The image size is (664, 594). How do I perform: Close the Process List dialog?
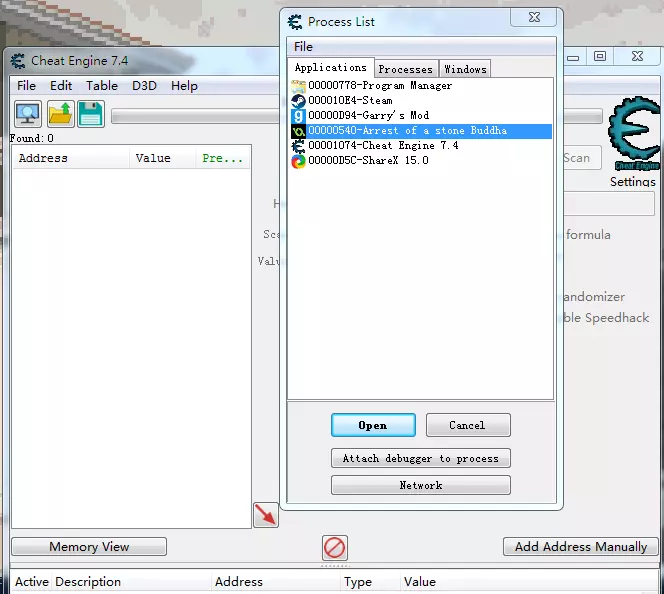(534, 17)
